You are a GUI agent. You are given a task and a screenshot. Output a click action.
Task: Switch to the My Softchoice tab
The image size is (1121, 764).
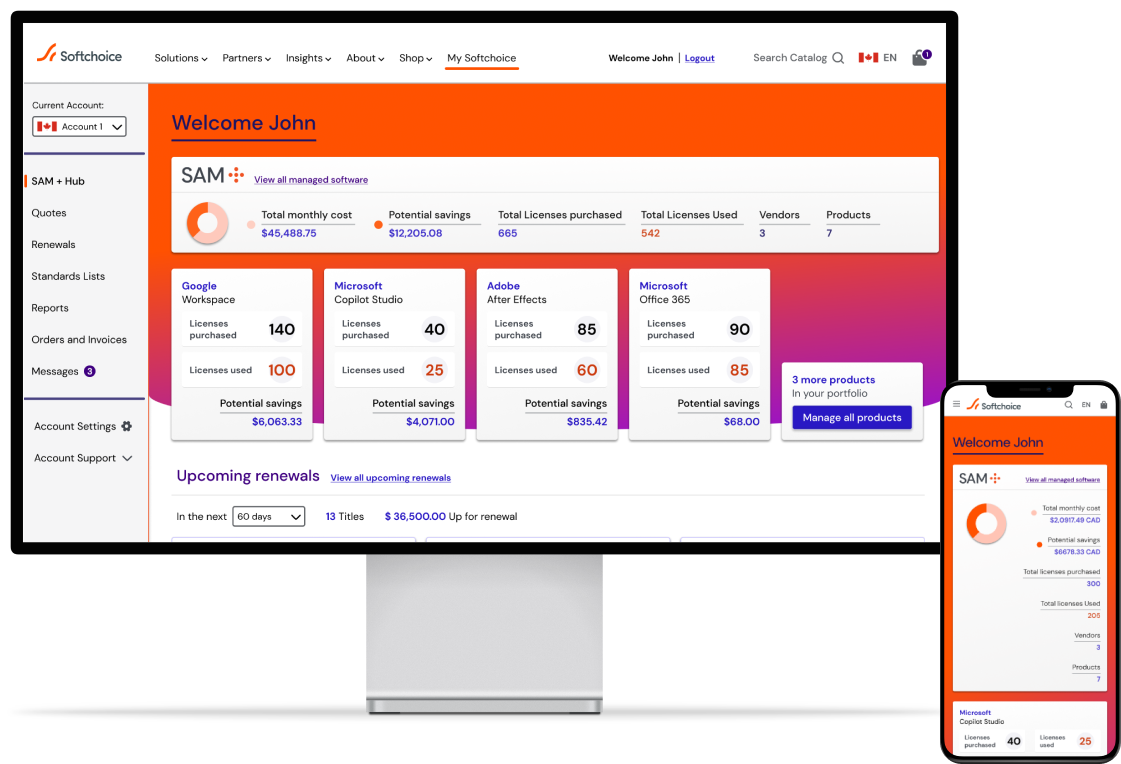(x=481, y=58)
